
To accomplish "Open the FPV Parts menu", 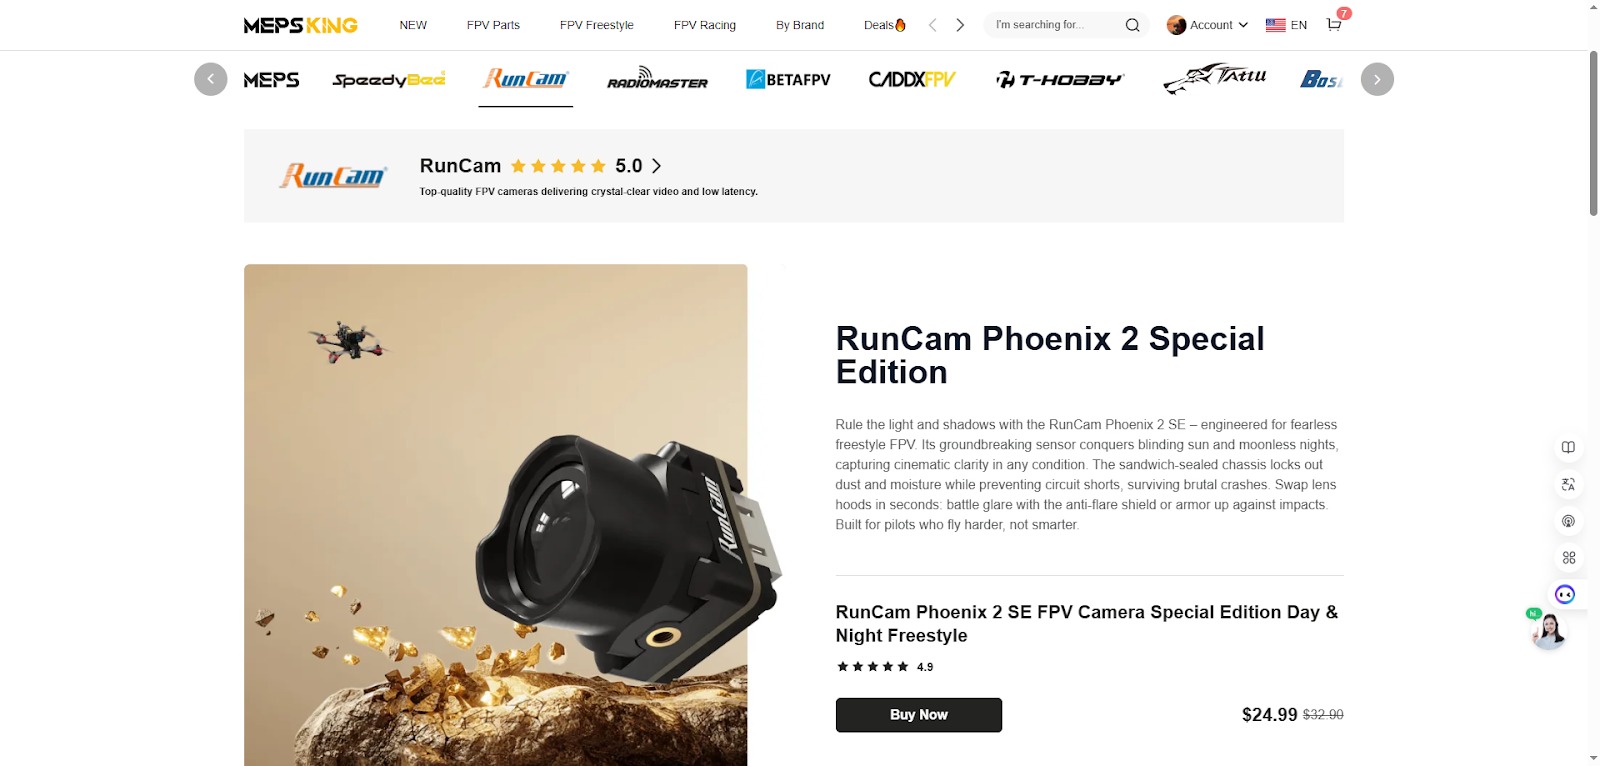I will tap(493, 25).
